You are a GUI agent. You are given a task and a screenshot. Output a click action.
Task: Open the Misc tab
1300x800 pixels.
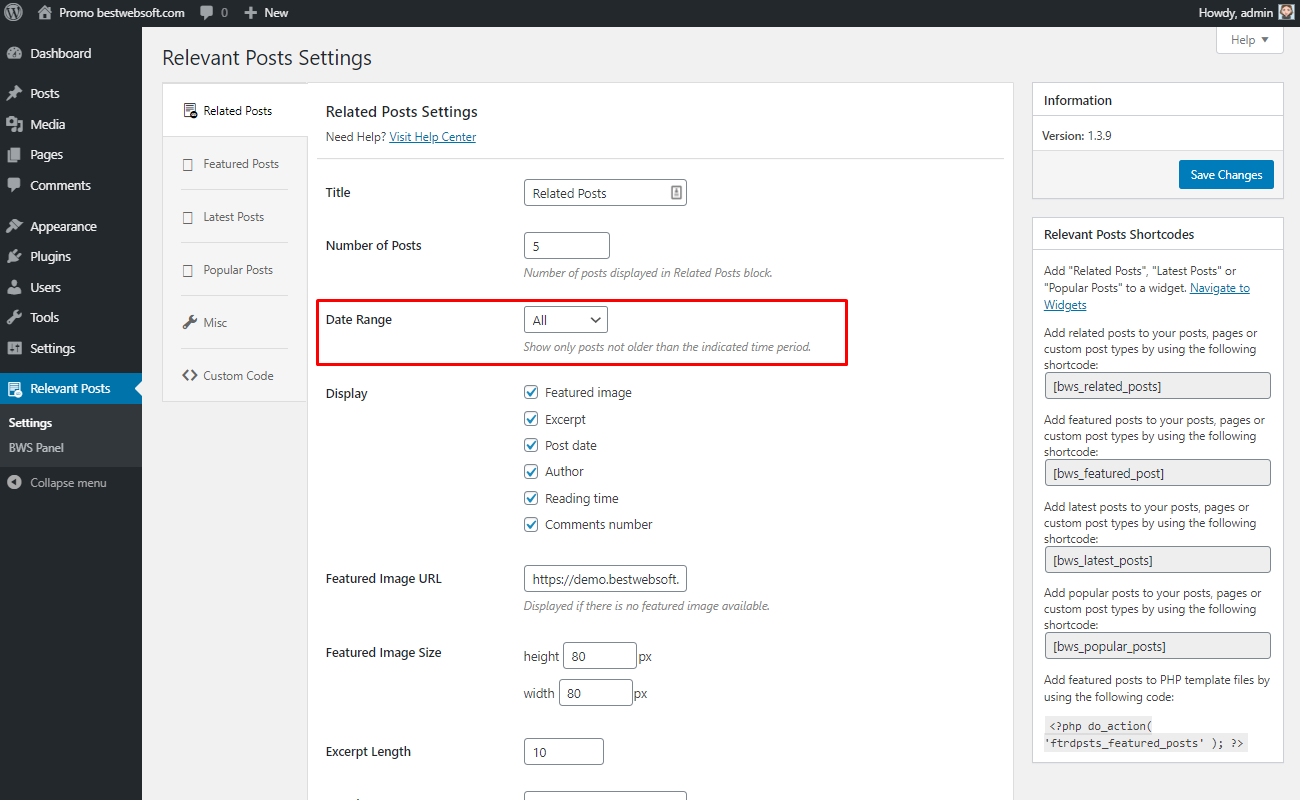pos(235,323)
